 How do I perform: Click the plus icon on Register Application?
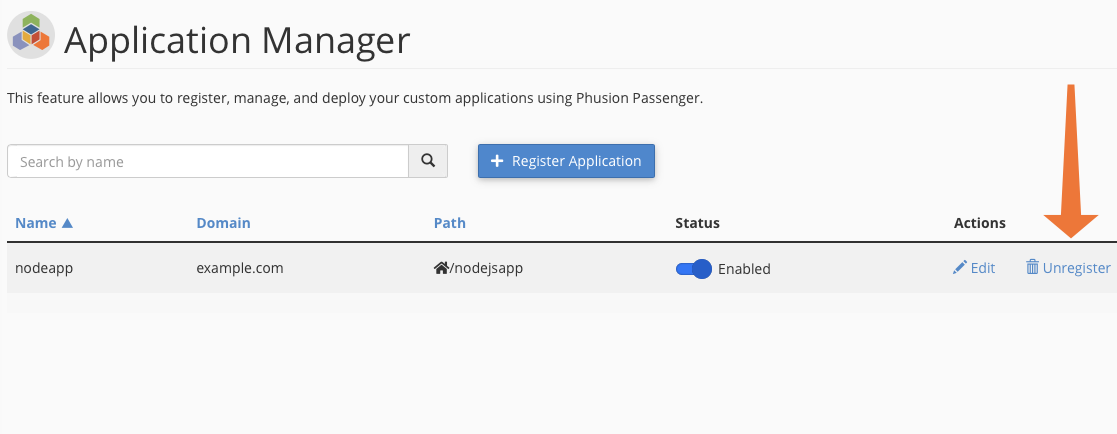497,161
